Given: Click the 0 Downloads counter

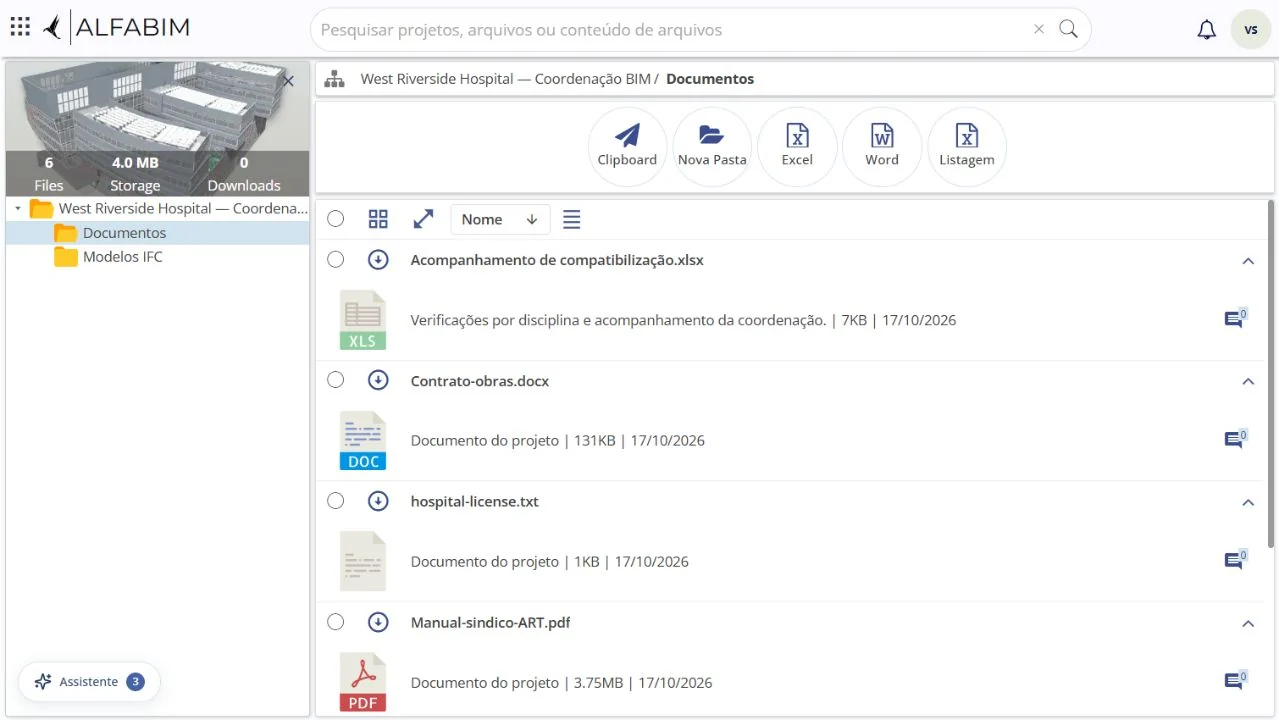Looking at the screenshot, I should 244,174.
